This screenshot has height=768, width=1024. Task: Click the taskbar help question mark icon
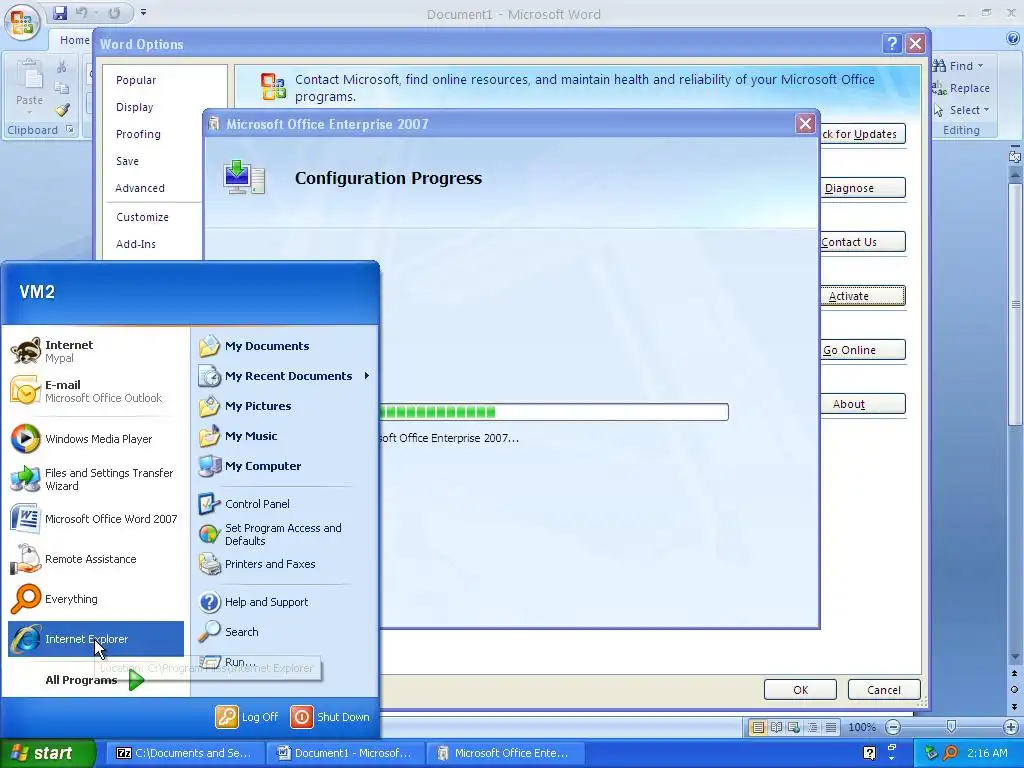click(869, 753)
